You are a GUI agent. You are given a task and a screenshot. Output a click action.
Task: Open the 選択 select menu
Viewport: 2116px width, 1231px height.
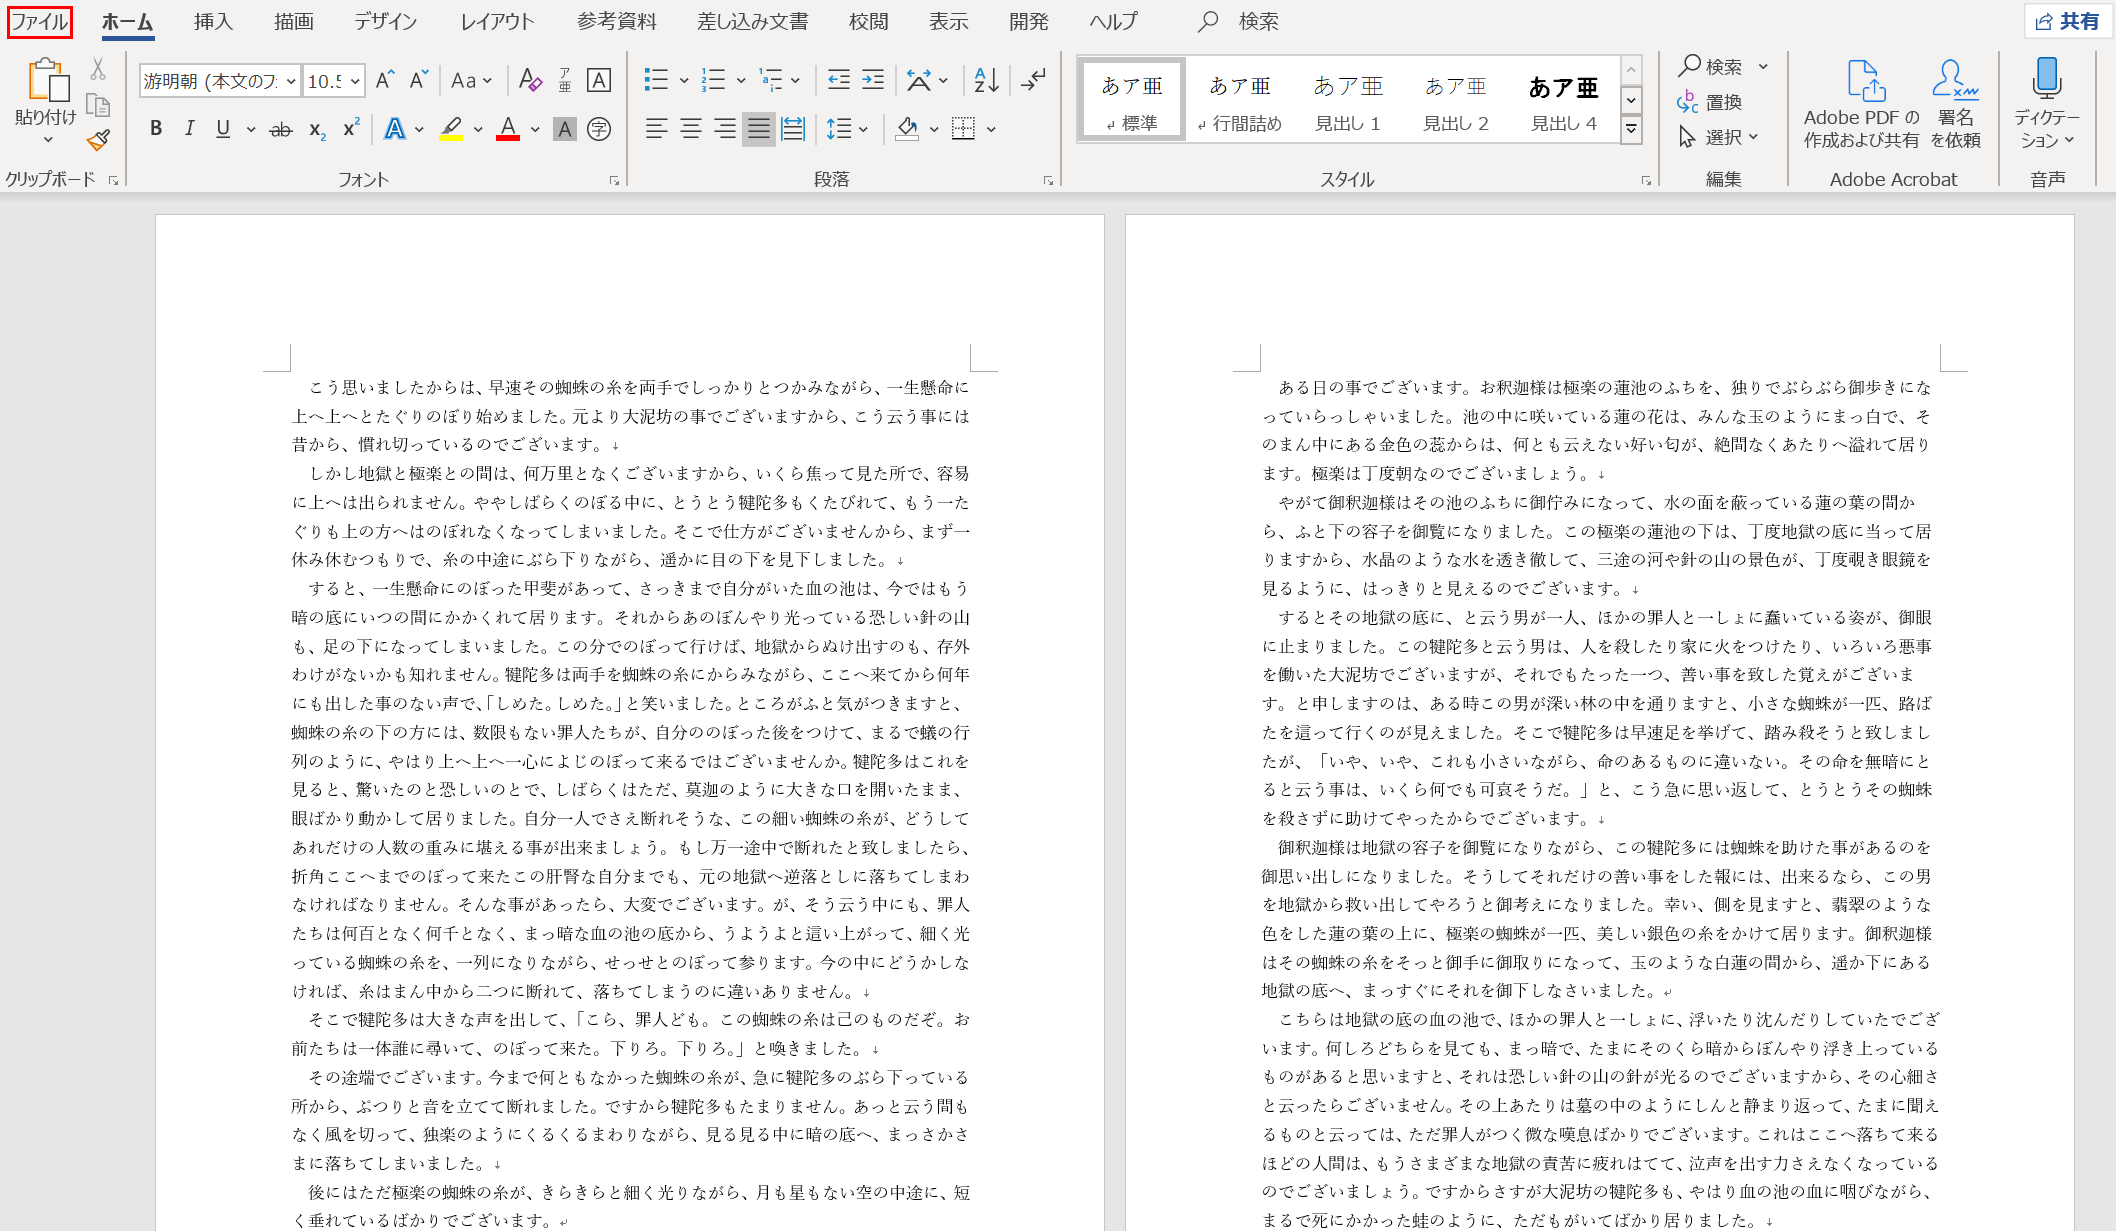click(x=1718, y=137)
